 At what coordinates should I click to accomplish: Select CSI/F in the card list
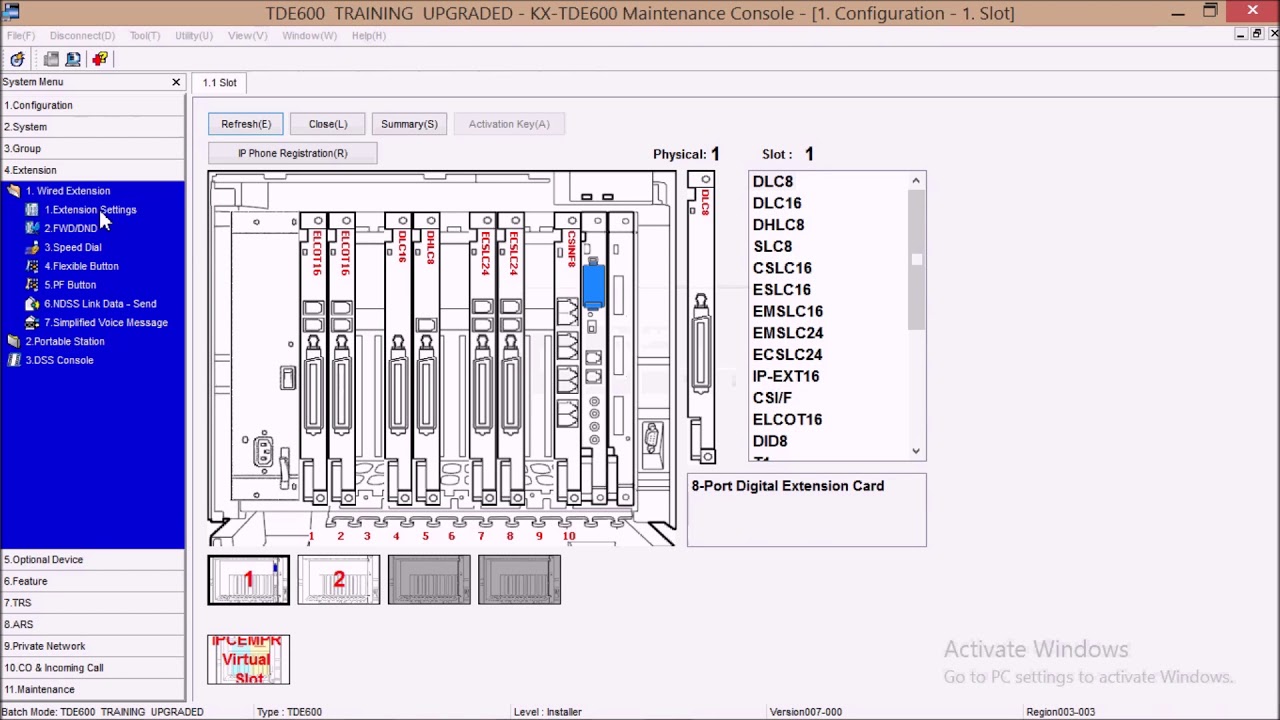point(772,398)
